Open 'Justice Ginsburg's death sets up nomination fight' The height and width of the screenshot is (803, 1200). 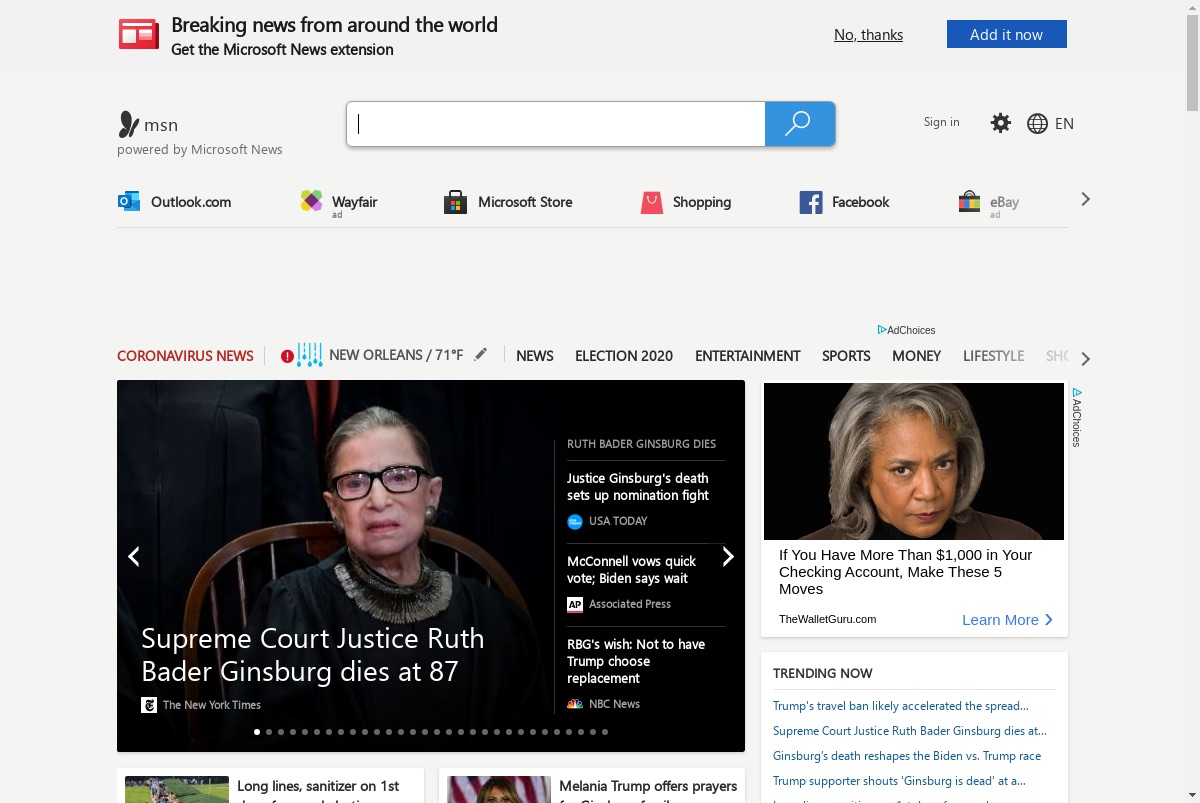(638, 487)
